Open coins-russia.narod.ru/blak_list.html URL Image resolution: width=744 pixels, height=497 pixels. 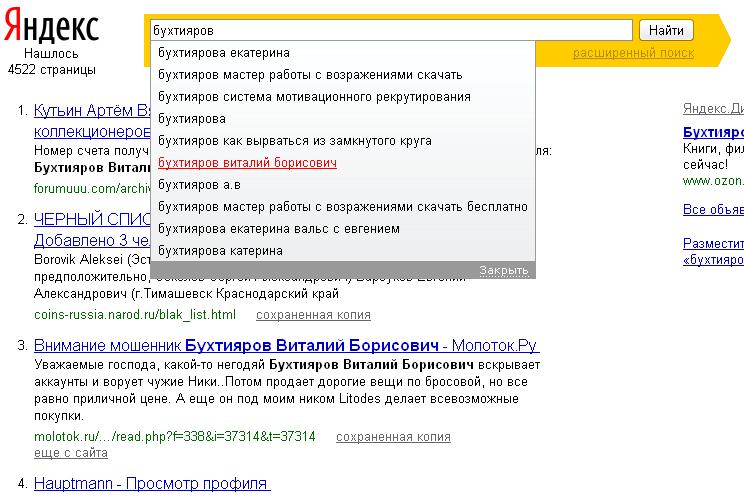point(135,315)
